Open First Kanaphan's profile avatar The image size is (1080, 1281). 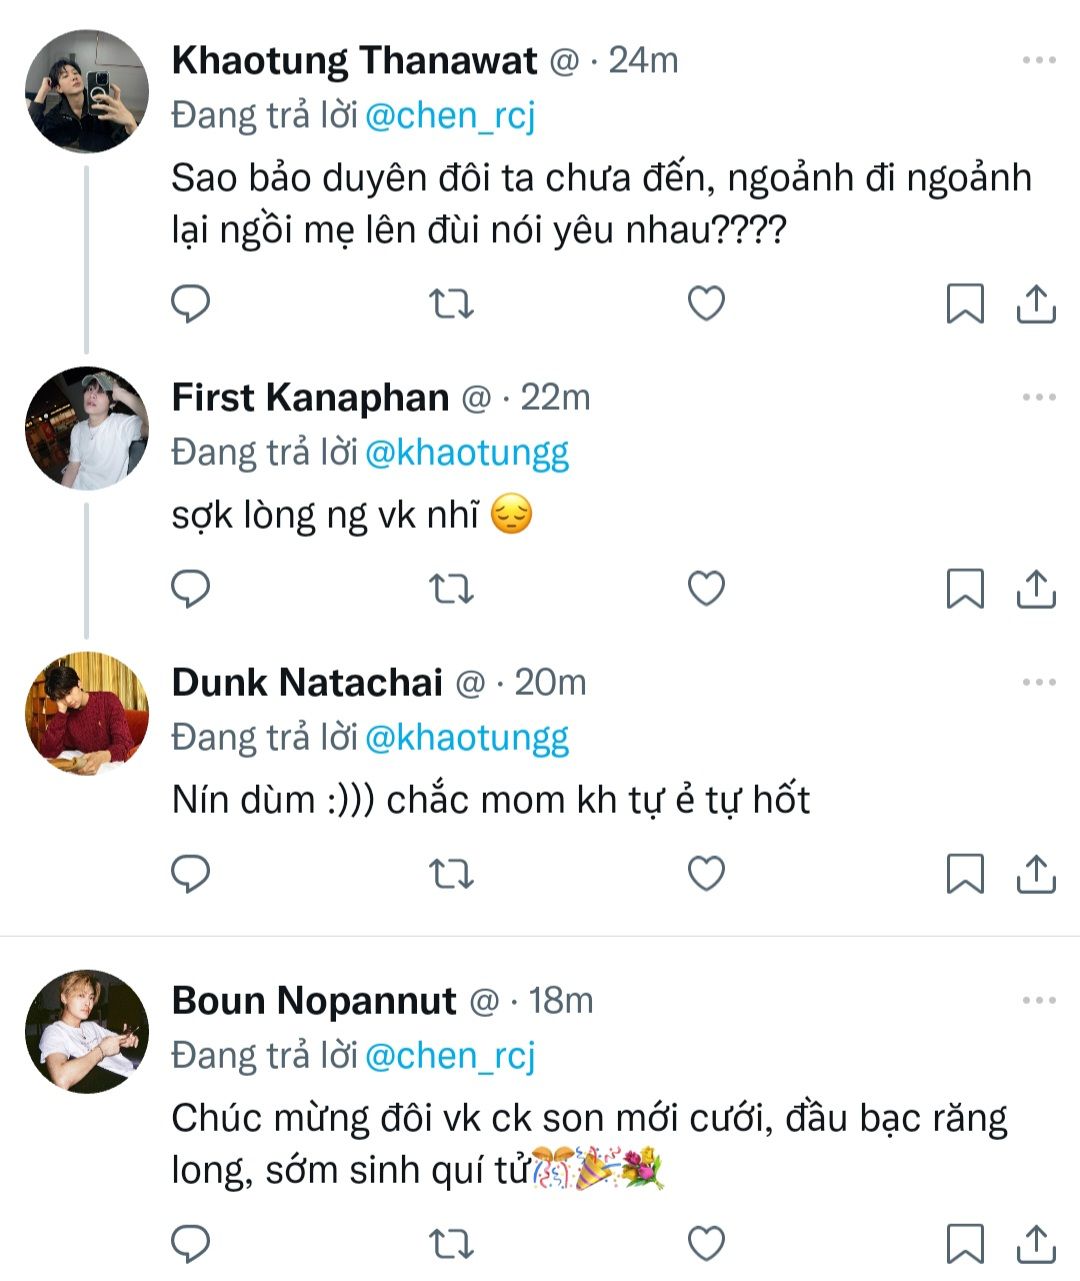tap(86, 428)
